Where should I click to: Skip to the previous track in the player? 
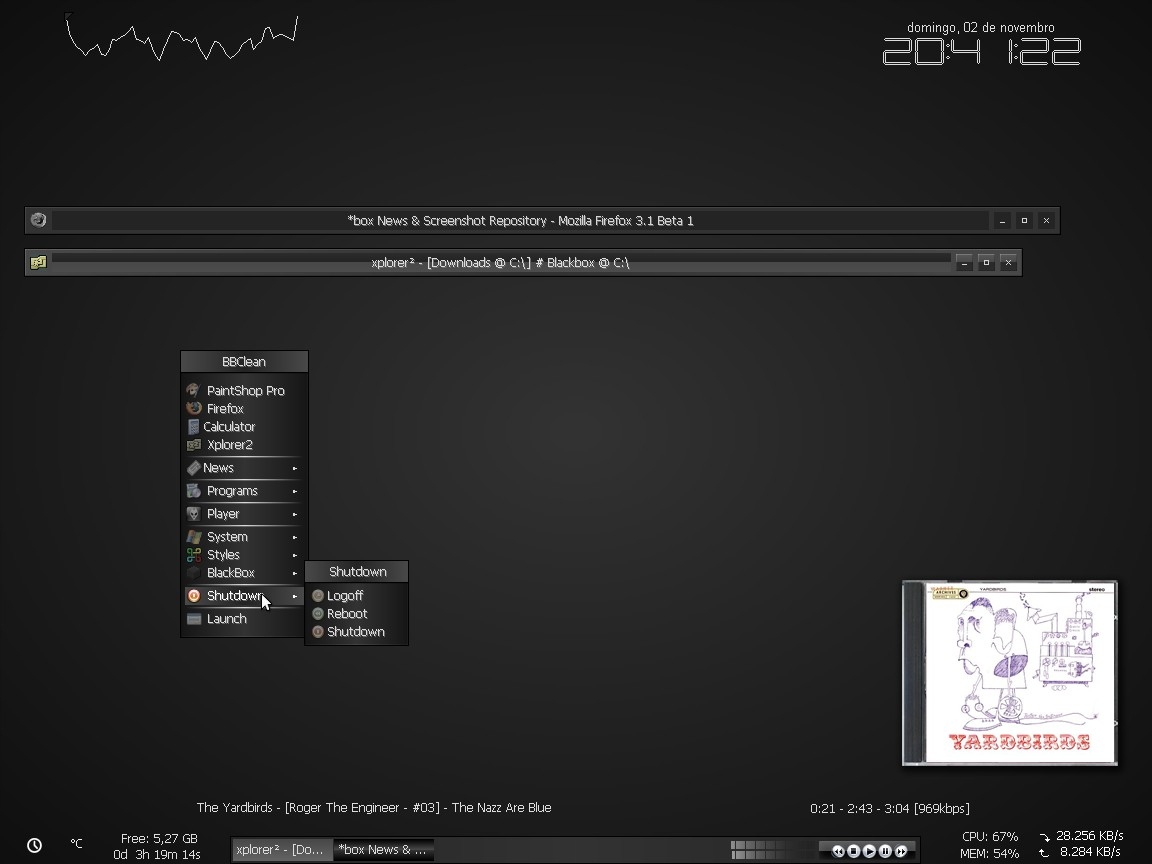tap(838, 851)
